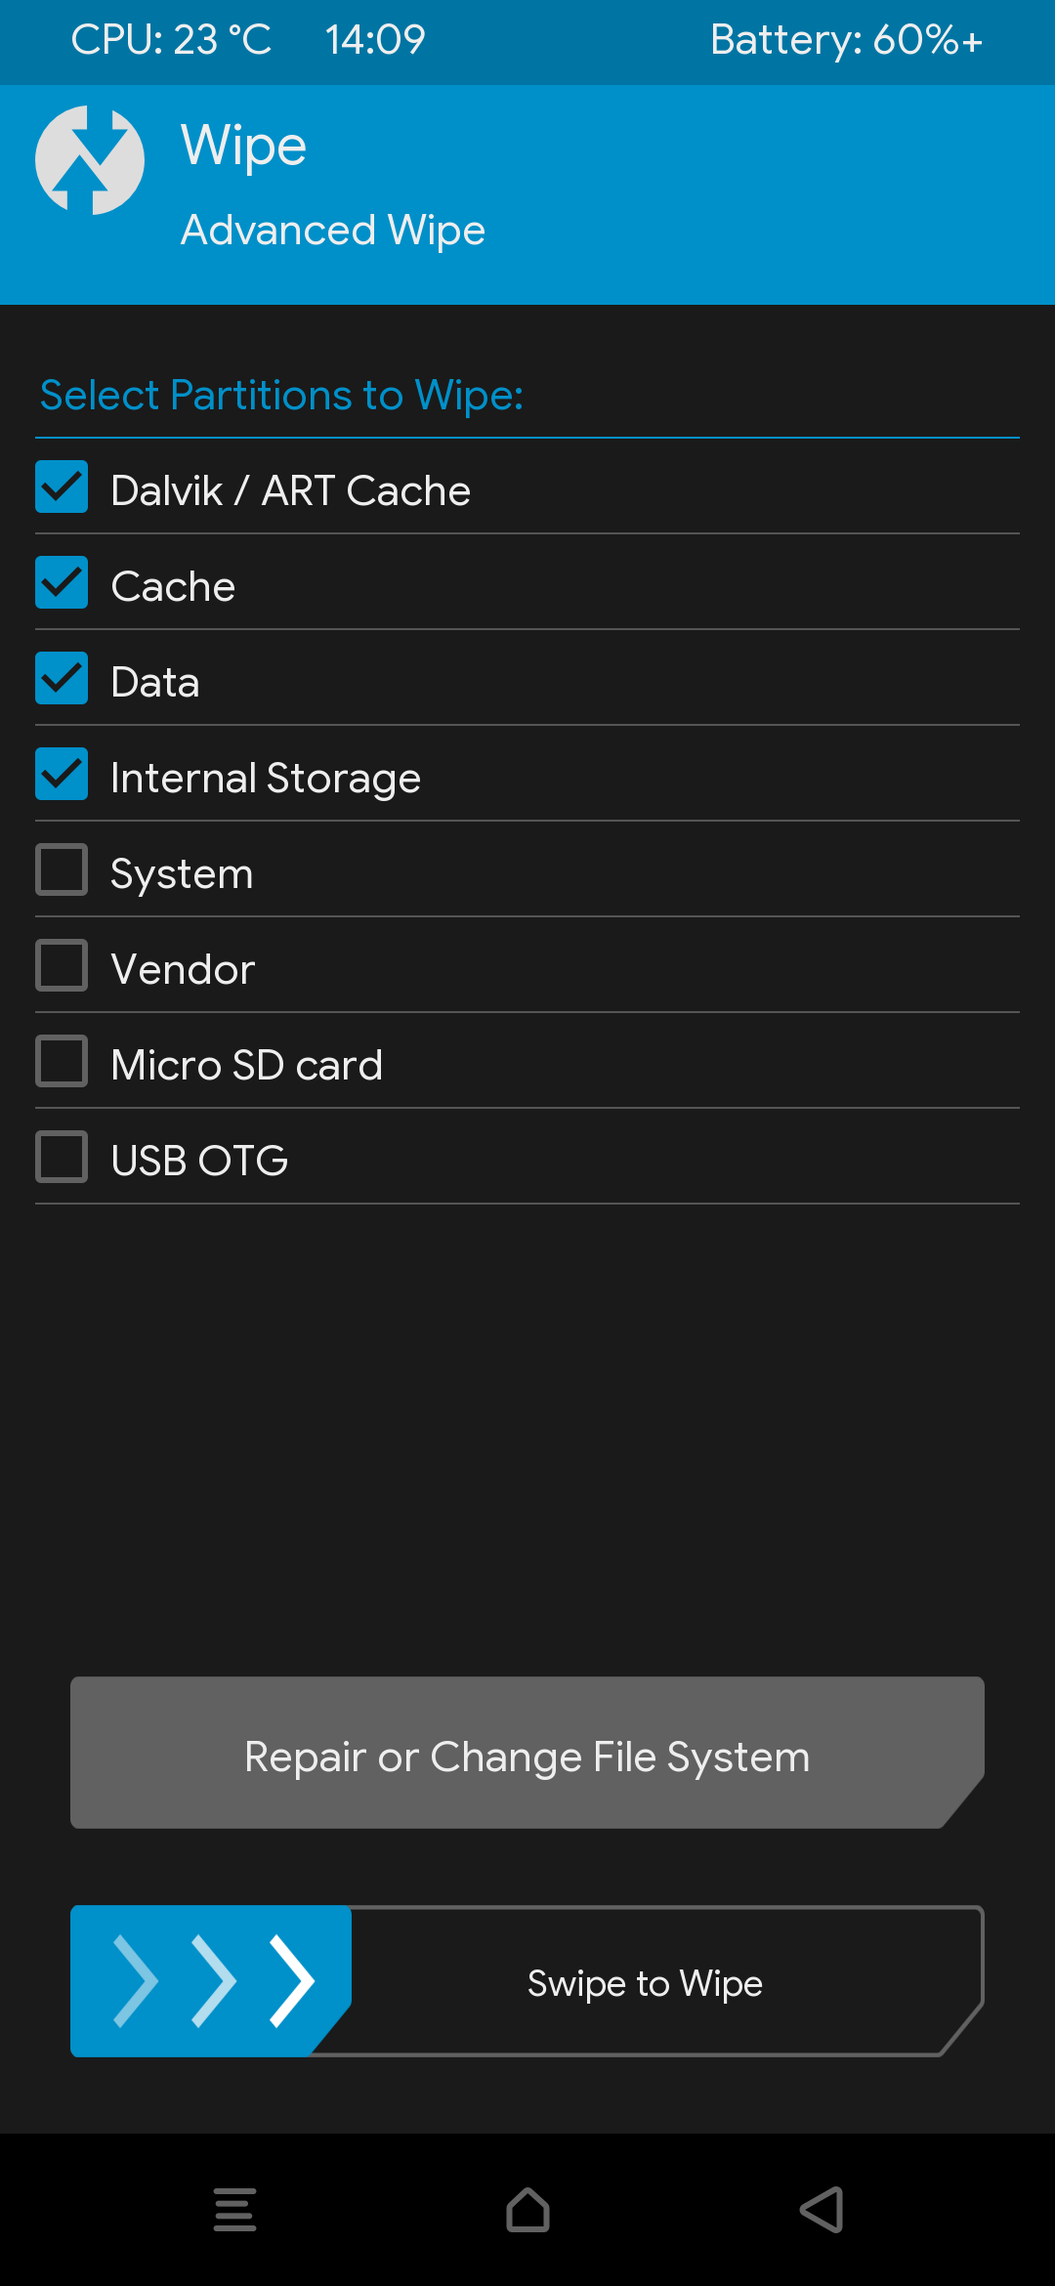Uncheck the Dalvik / ART Cache checkbox
This screenshot has height=2286, width=1055.
point(62,487)
